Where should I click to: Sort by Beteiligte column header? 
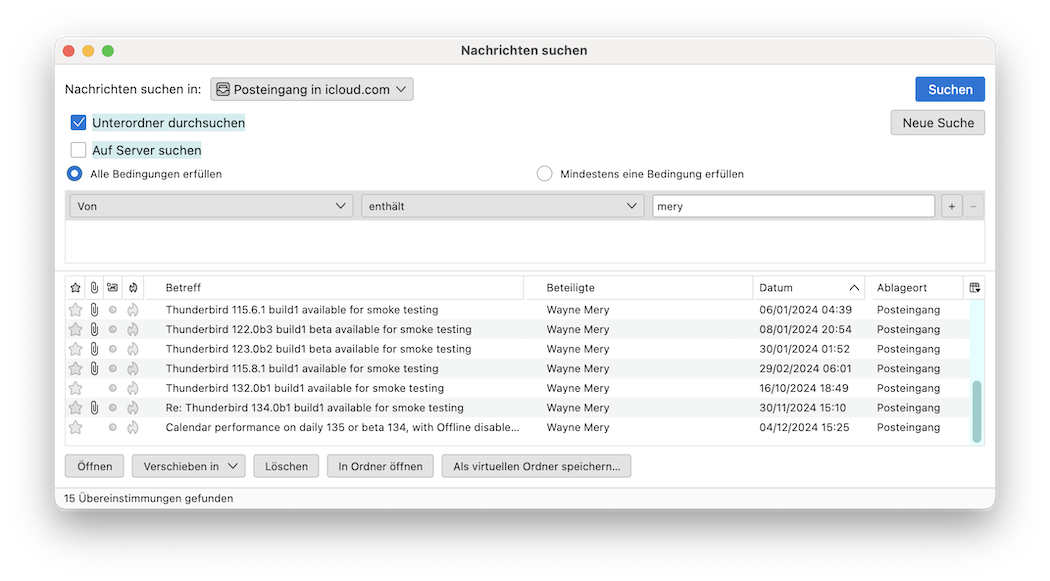tap(640, 288)
